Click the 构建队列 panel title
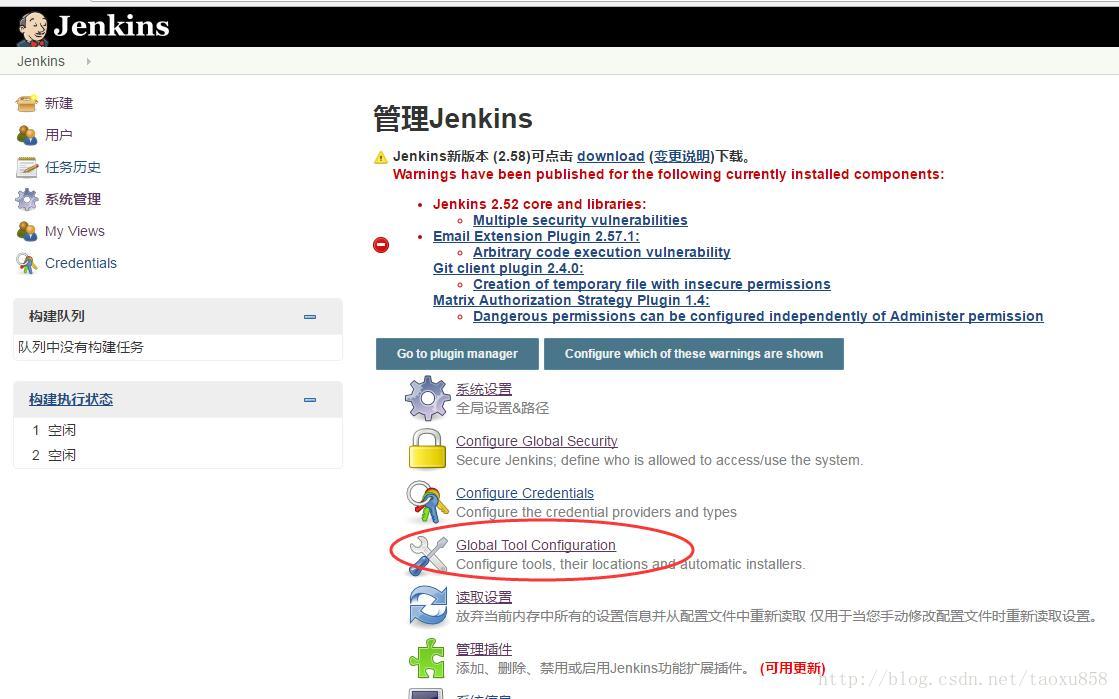1119x699 pixels. 56,316
